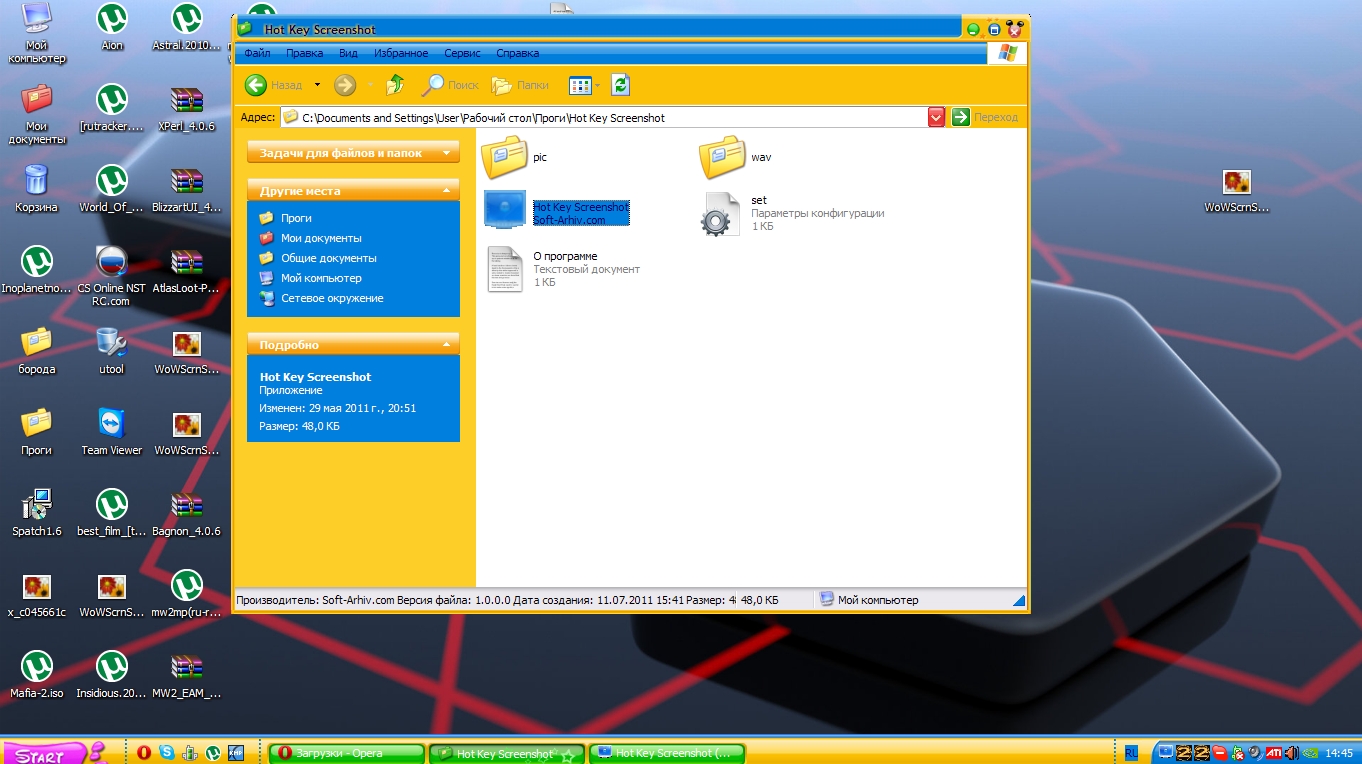Select the Hot Key Screenshot application icon

tap(505, 210)
